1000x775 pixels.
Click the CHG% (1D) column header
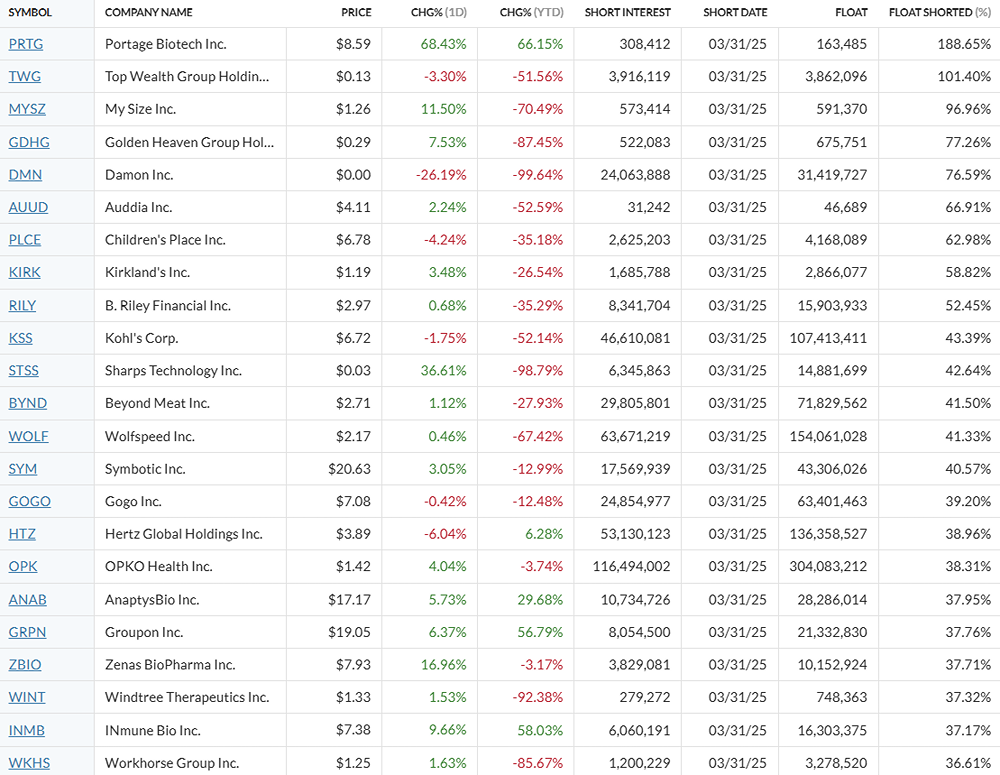tap(440, 12)
